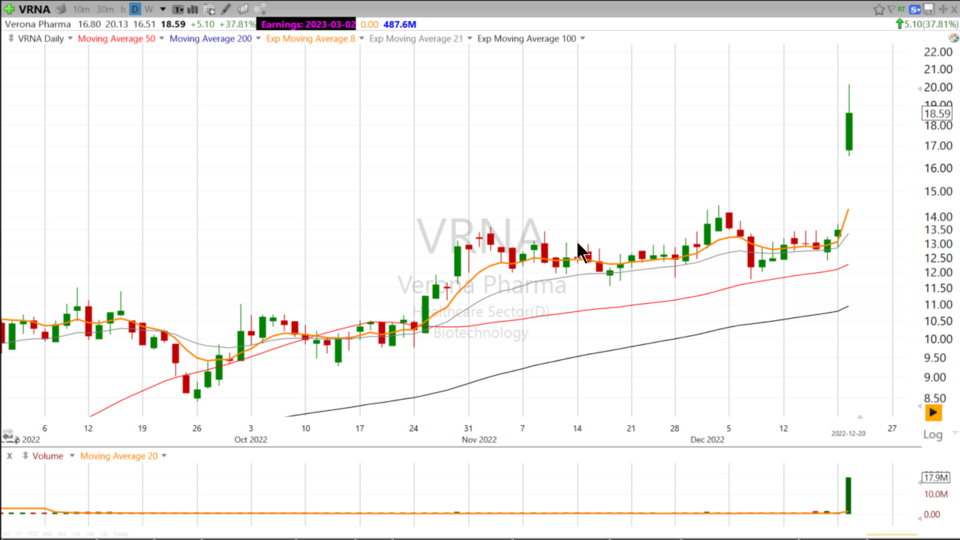Open Exp Moving Average 8 dropdown
The height and width of the screenshot is (540, 960).
pyautogui.click(x=361, y=39)
